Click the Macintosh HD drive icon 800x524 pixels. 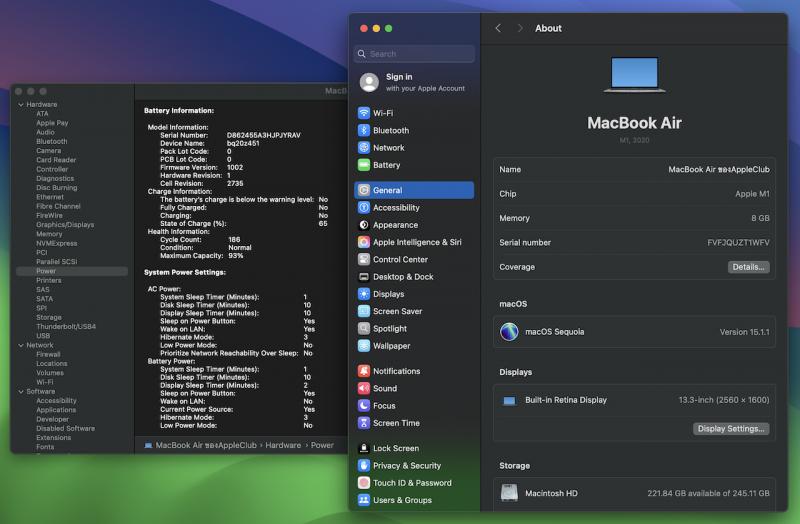tap(509, 493)
